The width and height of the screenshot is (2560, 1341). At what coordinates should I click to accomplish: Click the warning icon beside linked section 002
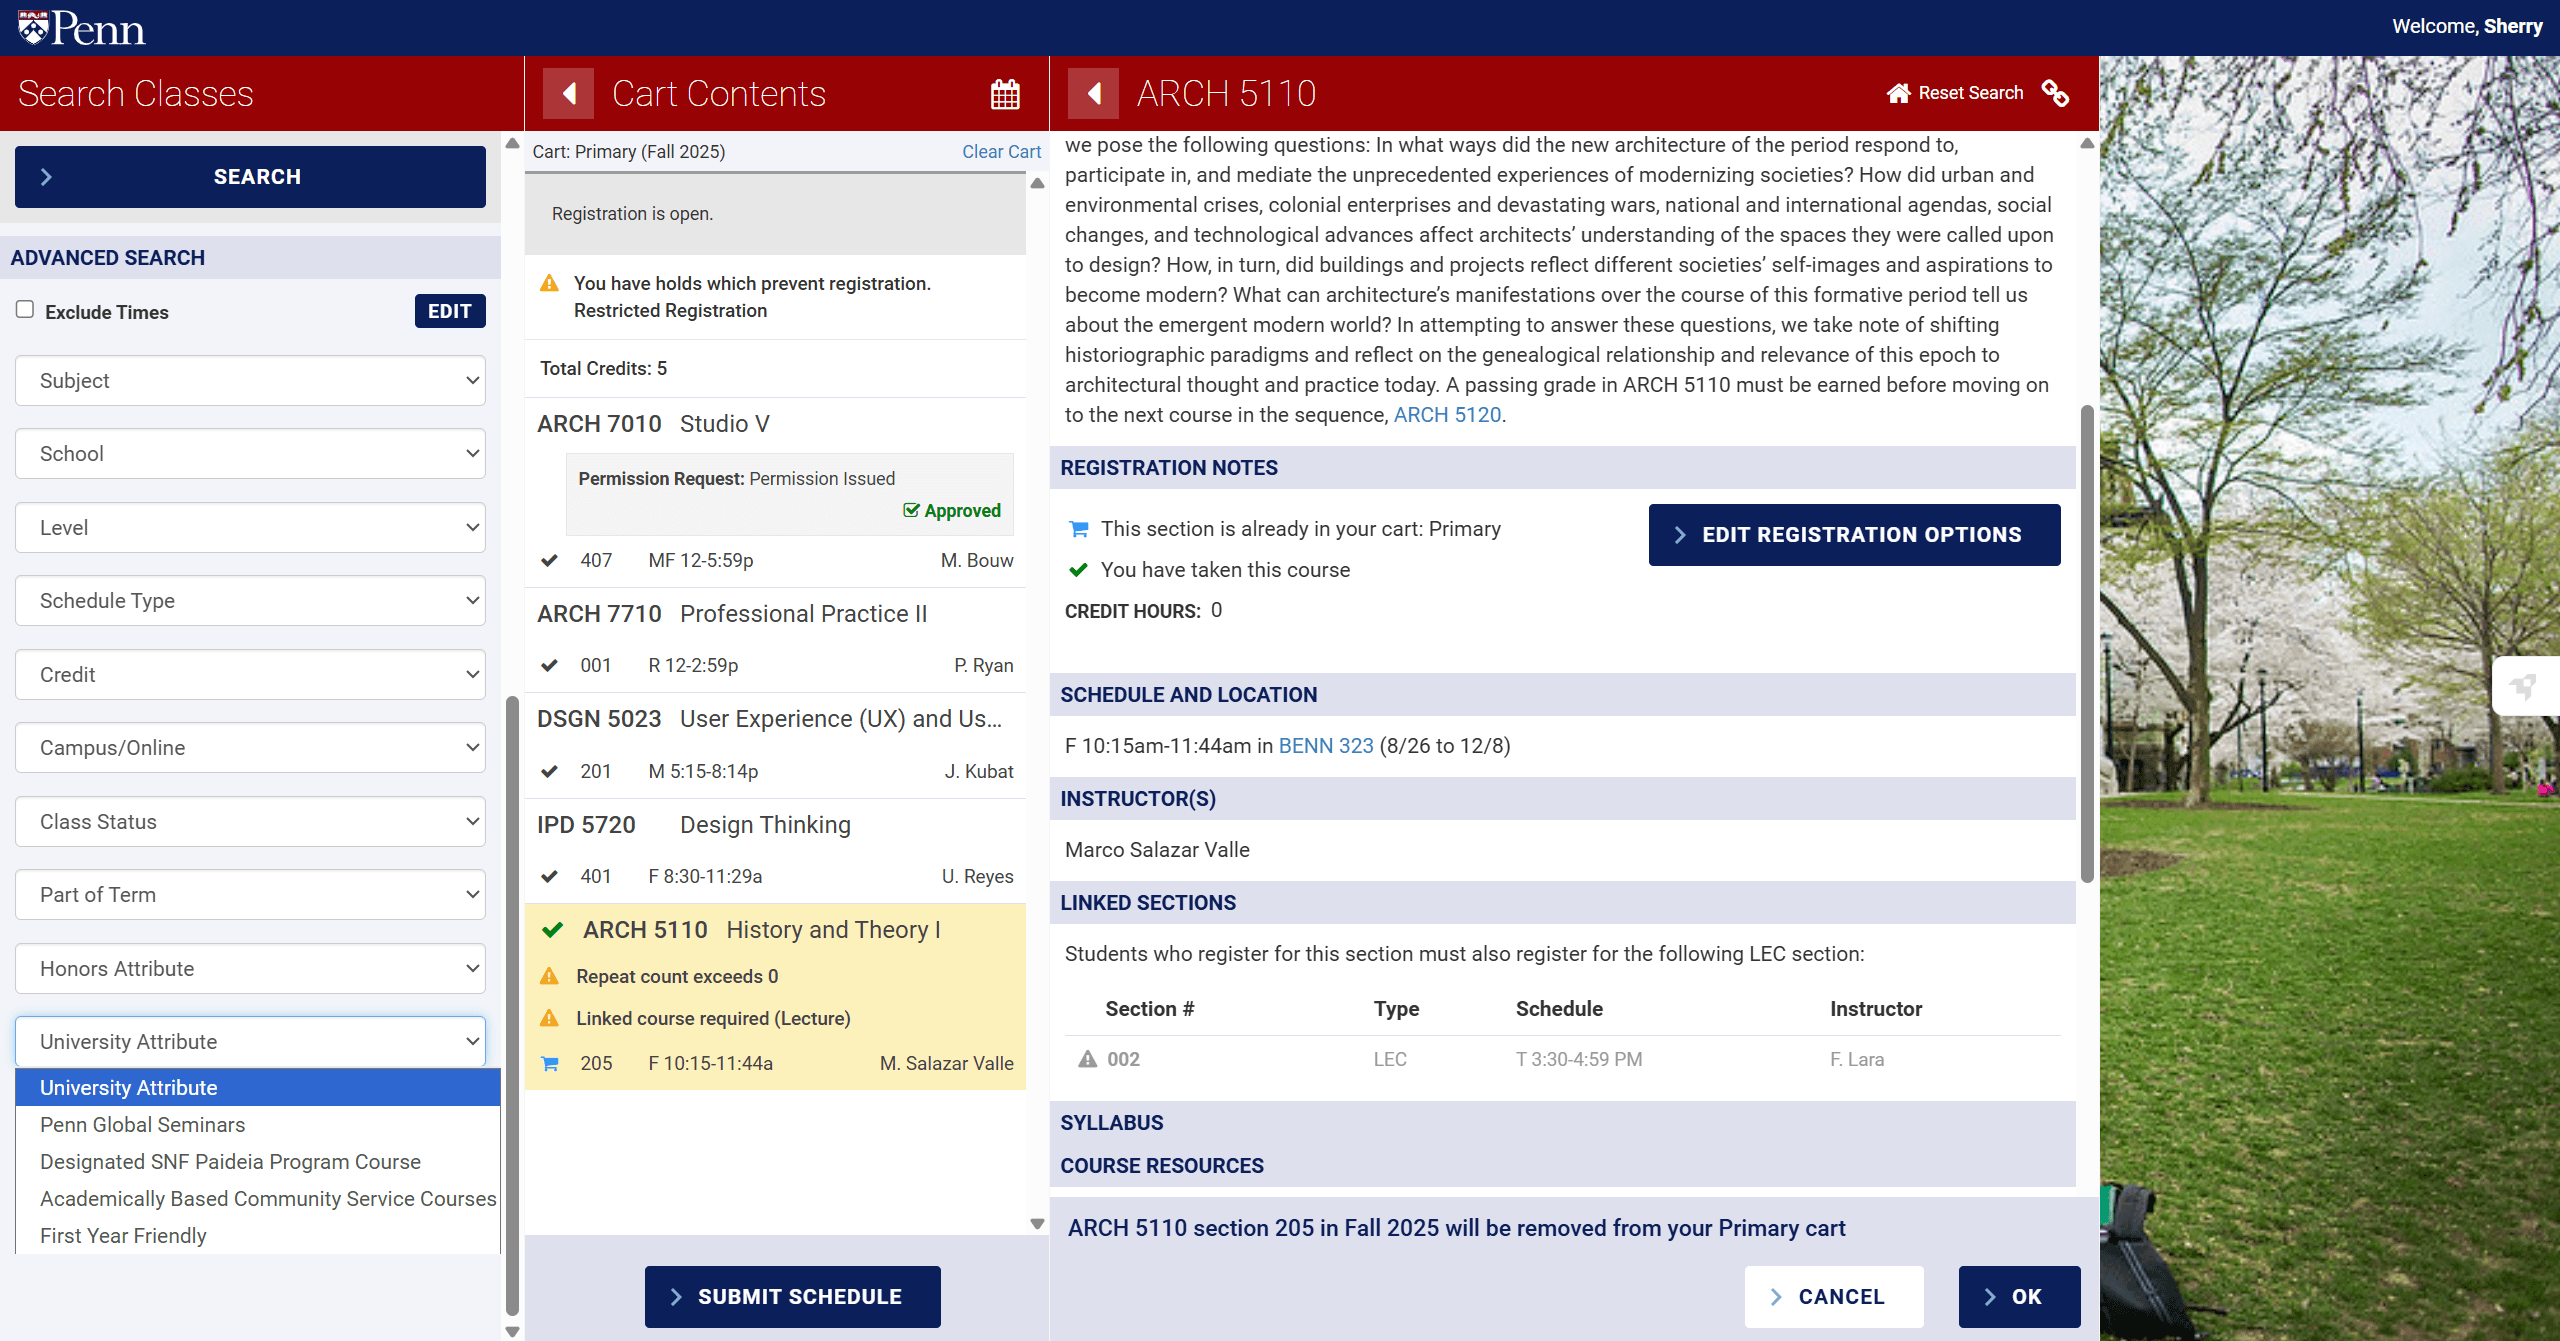click(1087, 1059)
